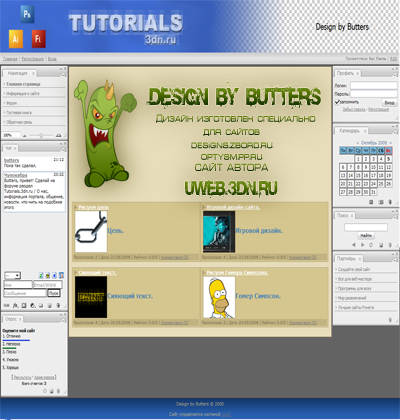Click the chat send button

pos(54,293)
